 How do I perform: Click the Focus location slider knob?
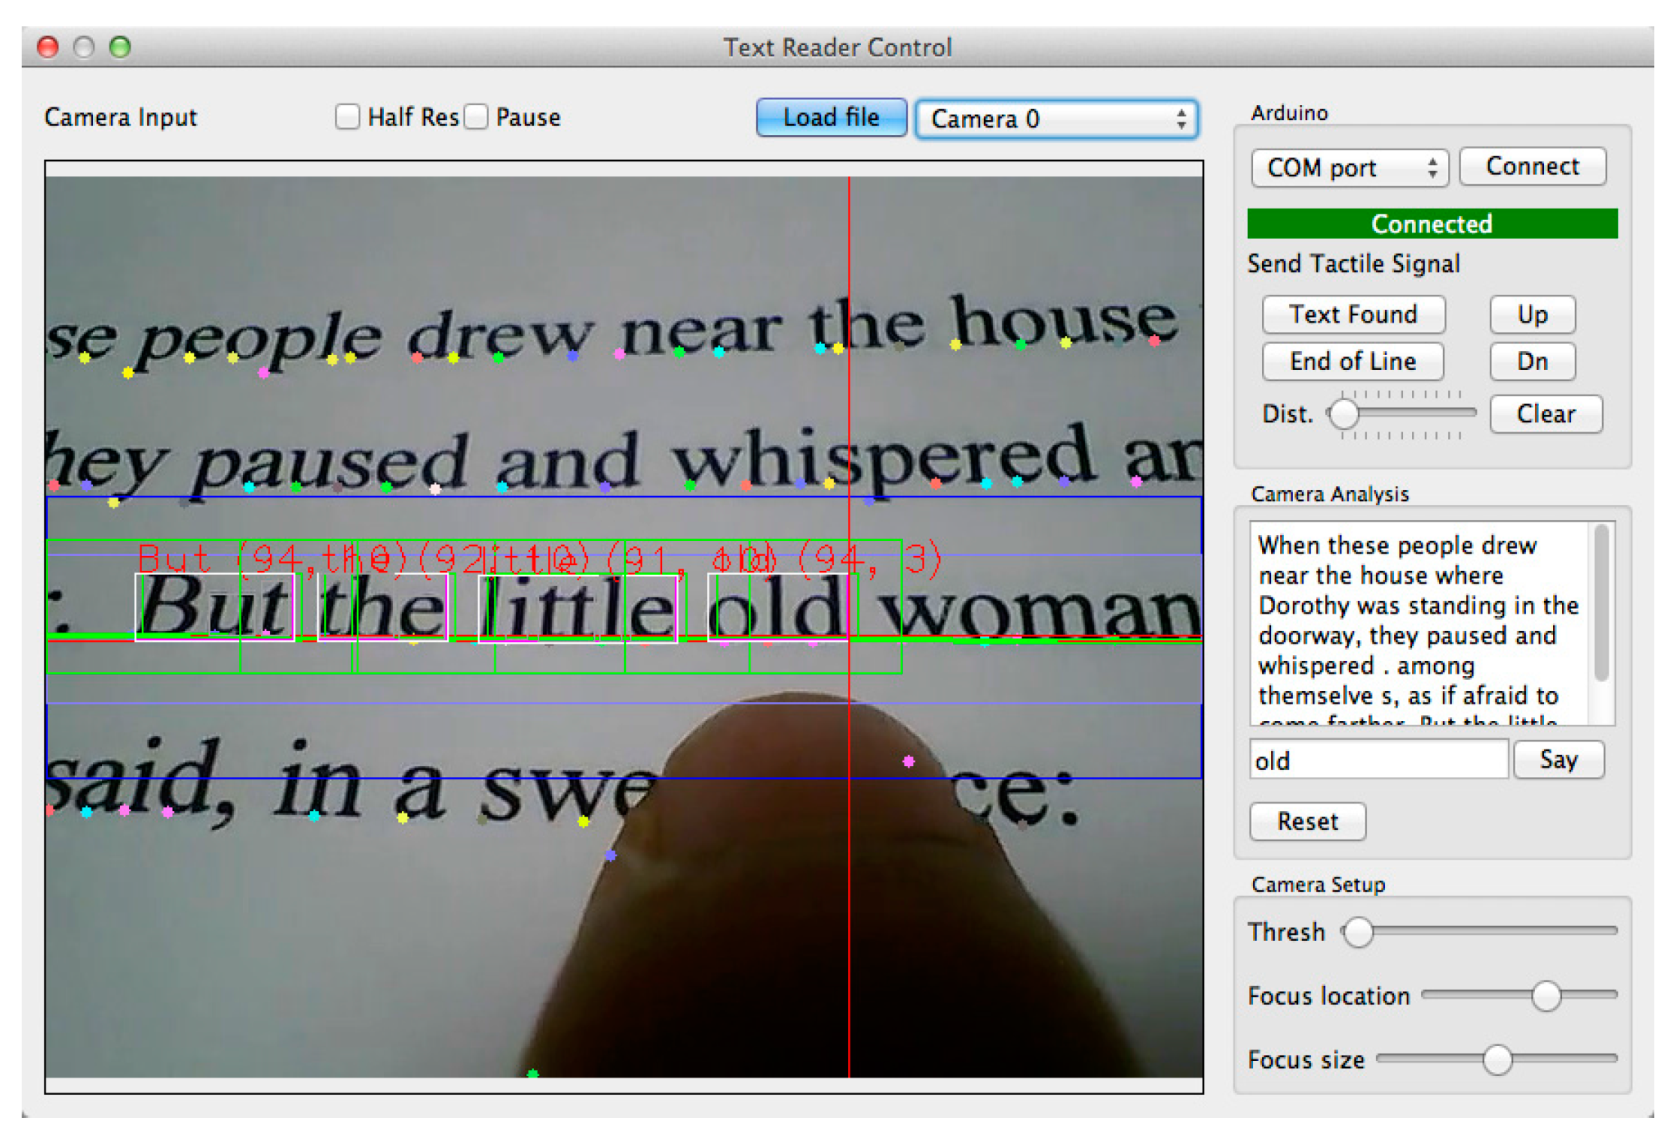pos(1546,995)
